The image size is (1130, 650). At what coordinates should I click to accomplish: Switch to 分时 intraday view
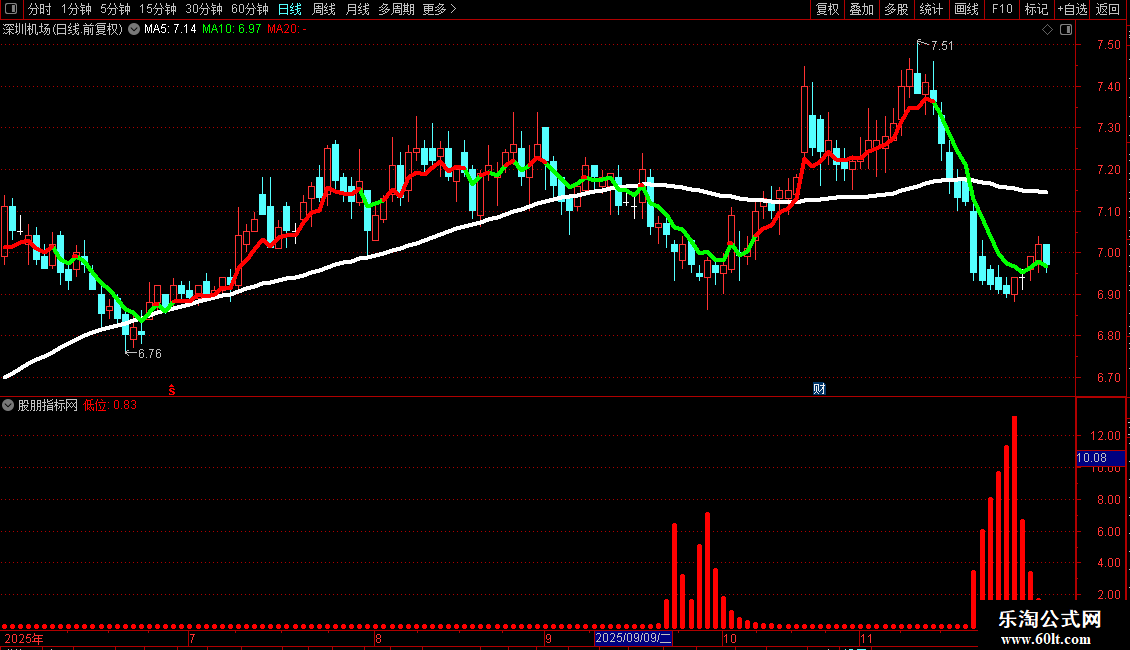(40, 9)
